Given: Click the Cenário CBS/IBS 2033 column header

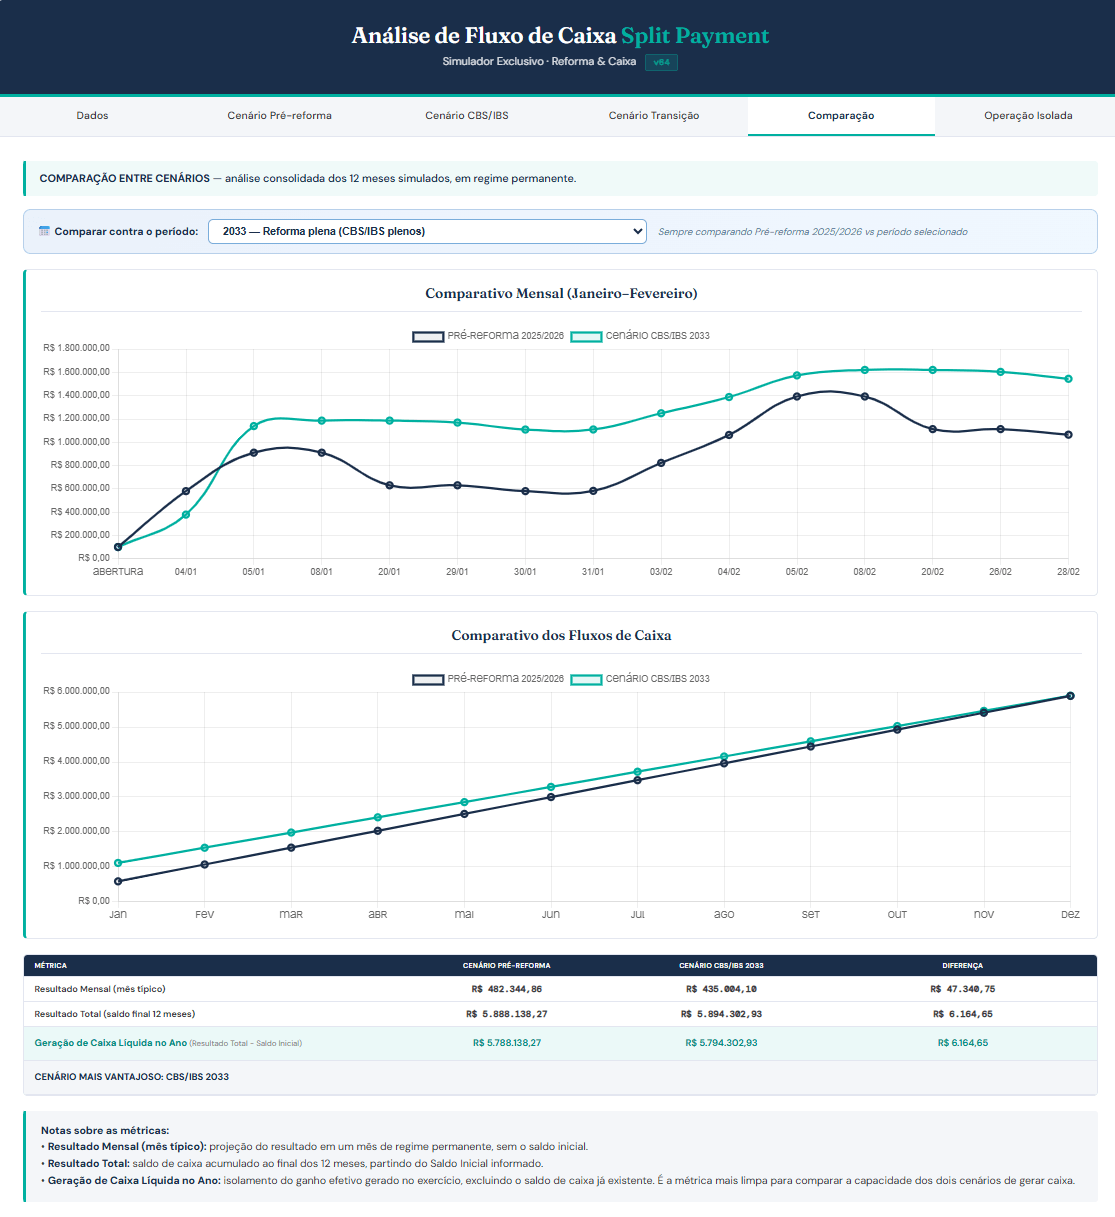Looking at the screenshot, I should 721,966.
